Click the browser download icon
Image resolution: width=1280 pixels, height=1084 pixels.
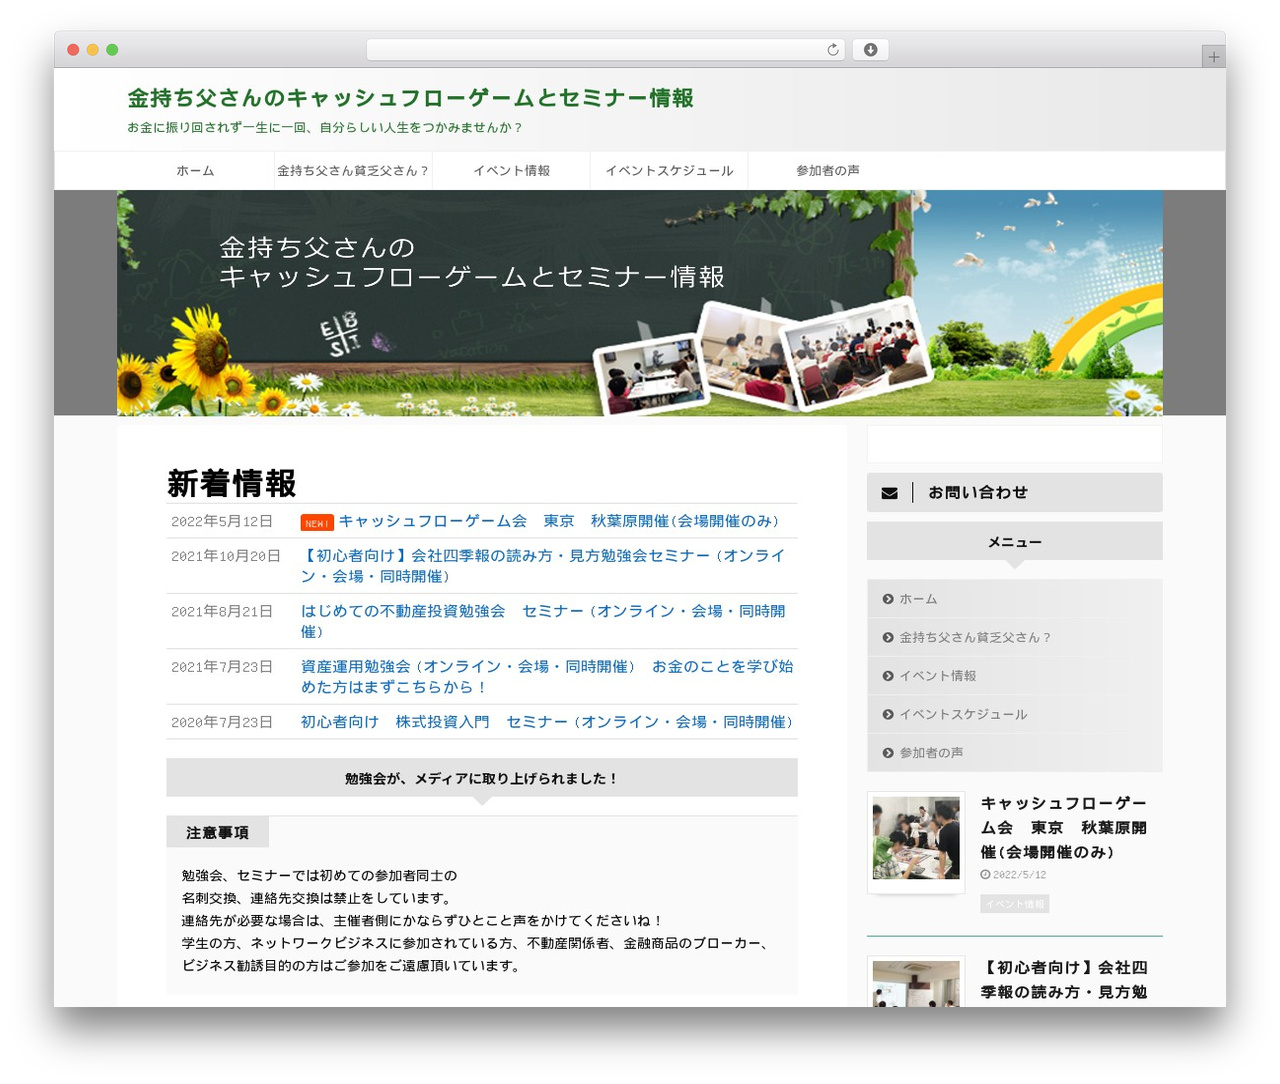pos(870,50)
